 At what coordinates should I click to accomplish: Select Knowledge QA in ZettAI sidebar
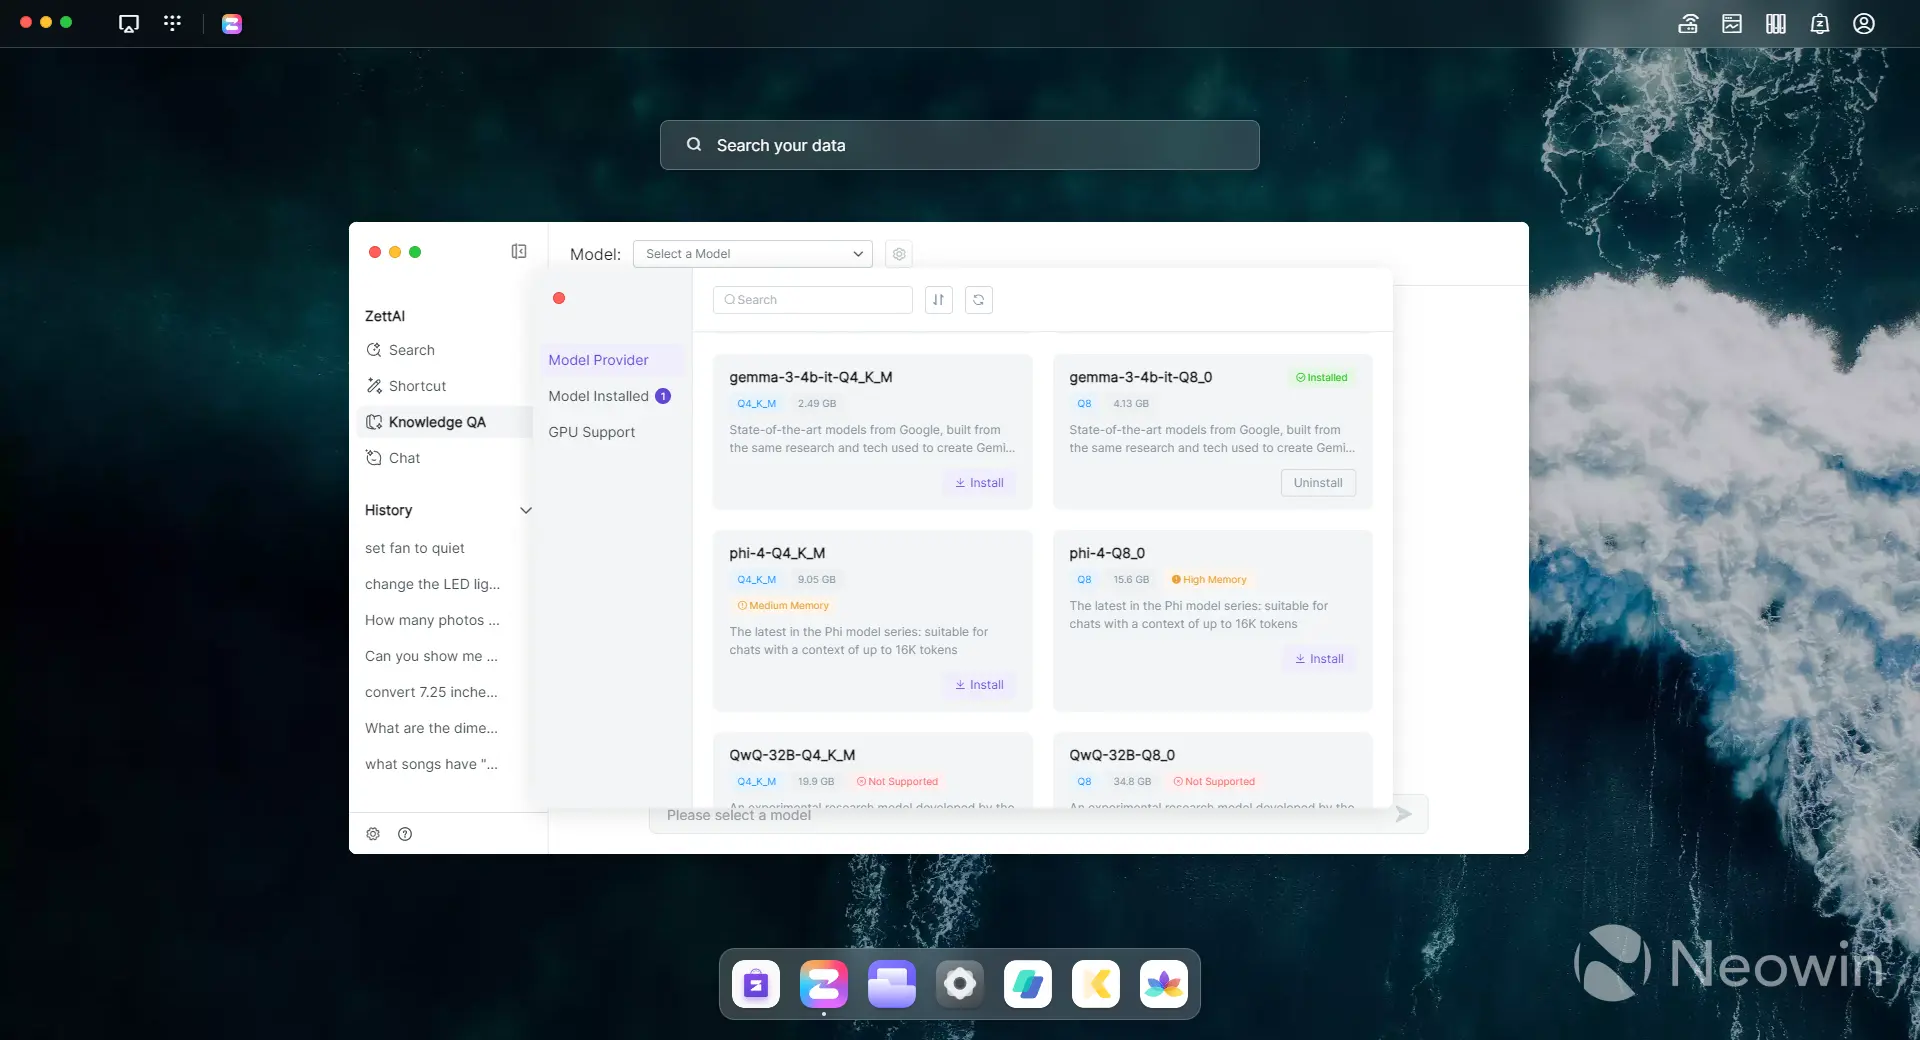pos(444,422)
